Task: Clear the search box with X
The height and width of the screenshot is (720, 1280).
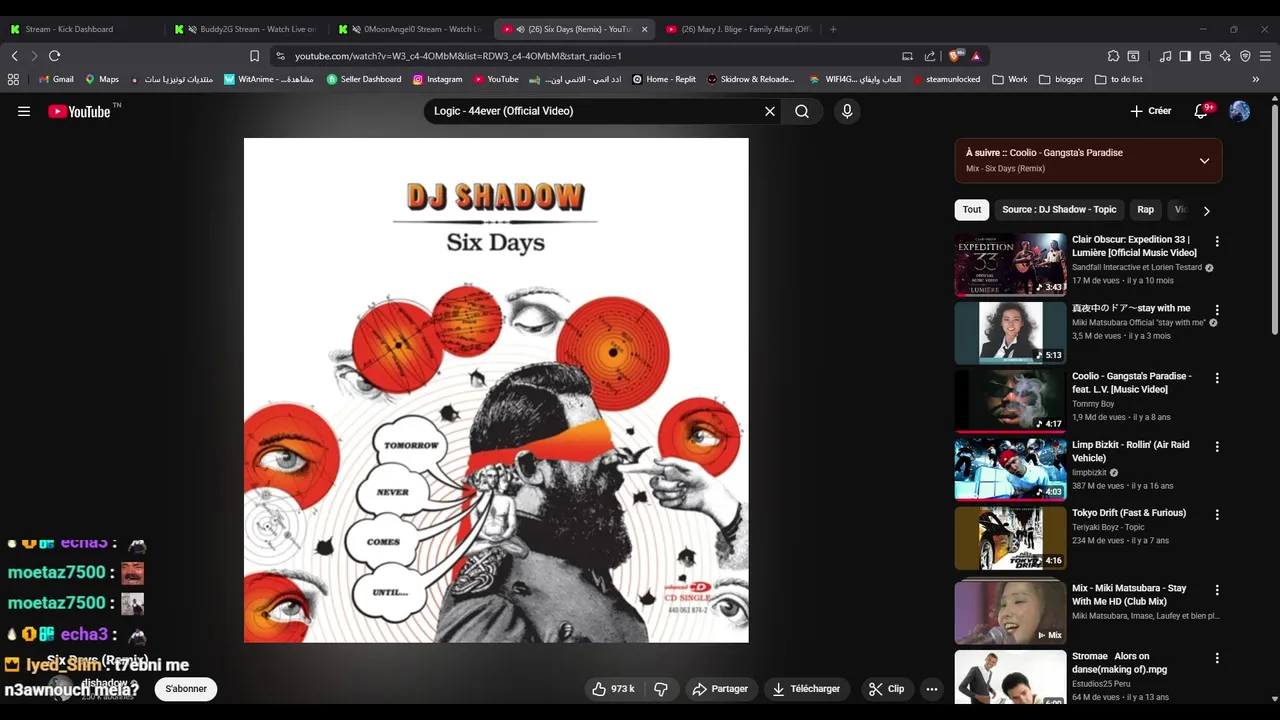Action: tap(770, 111)
